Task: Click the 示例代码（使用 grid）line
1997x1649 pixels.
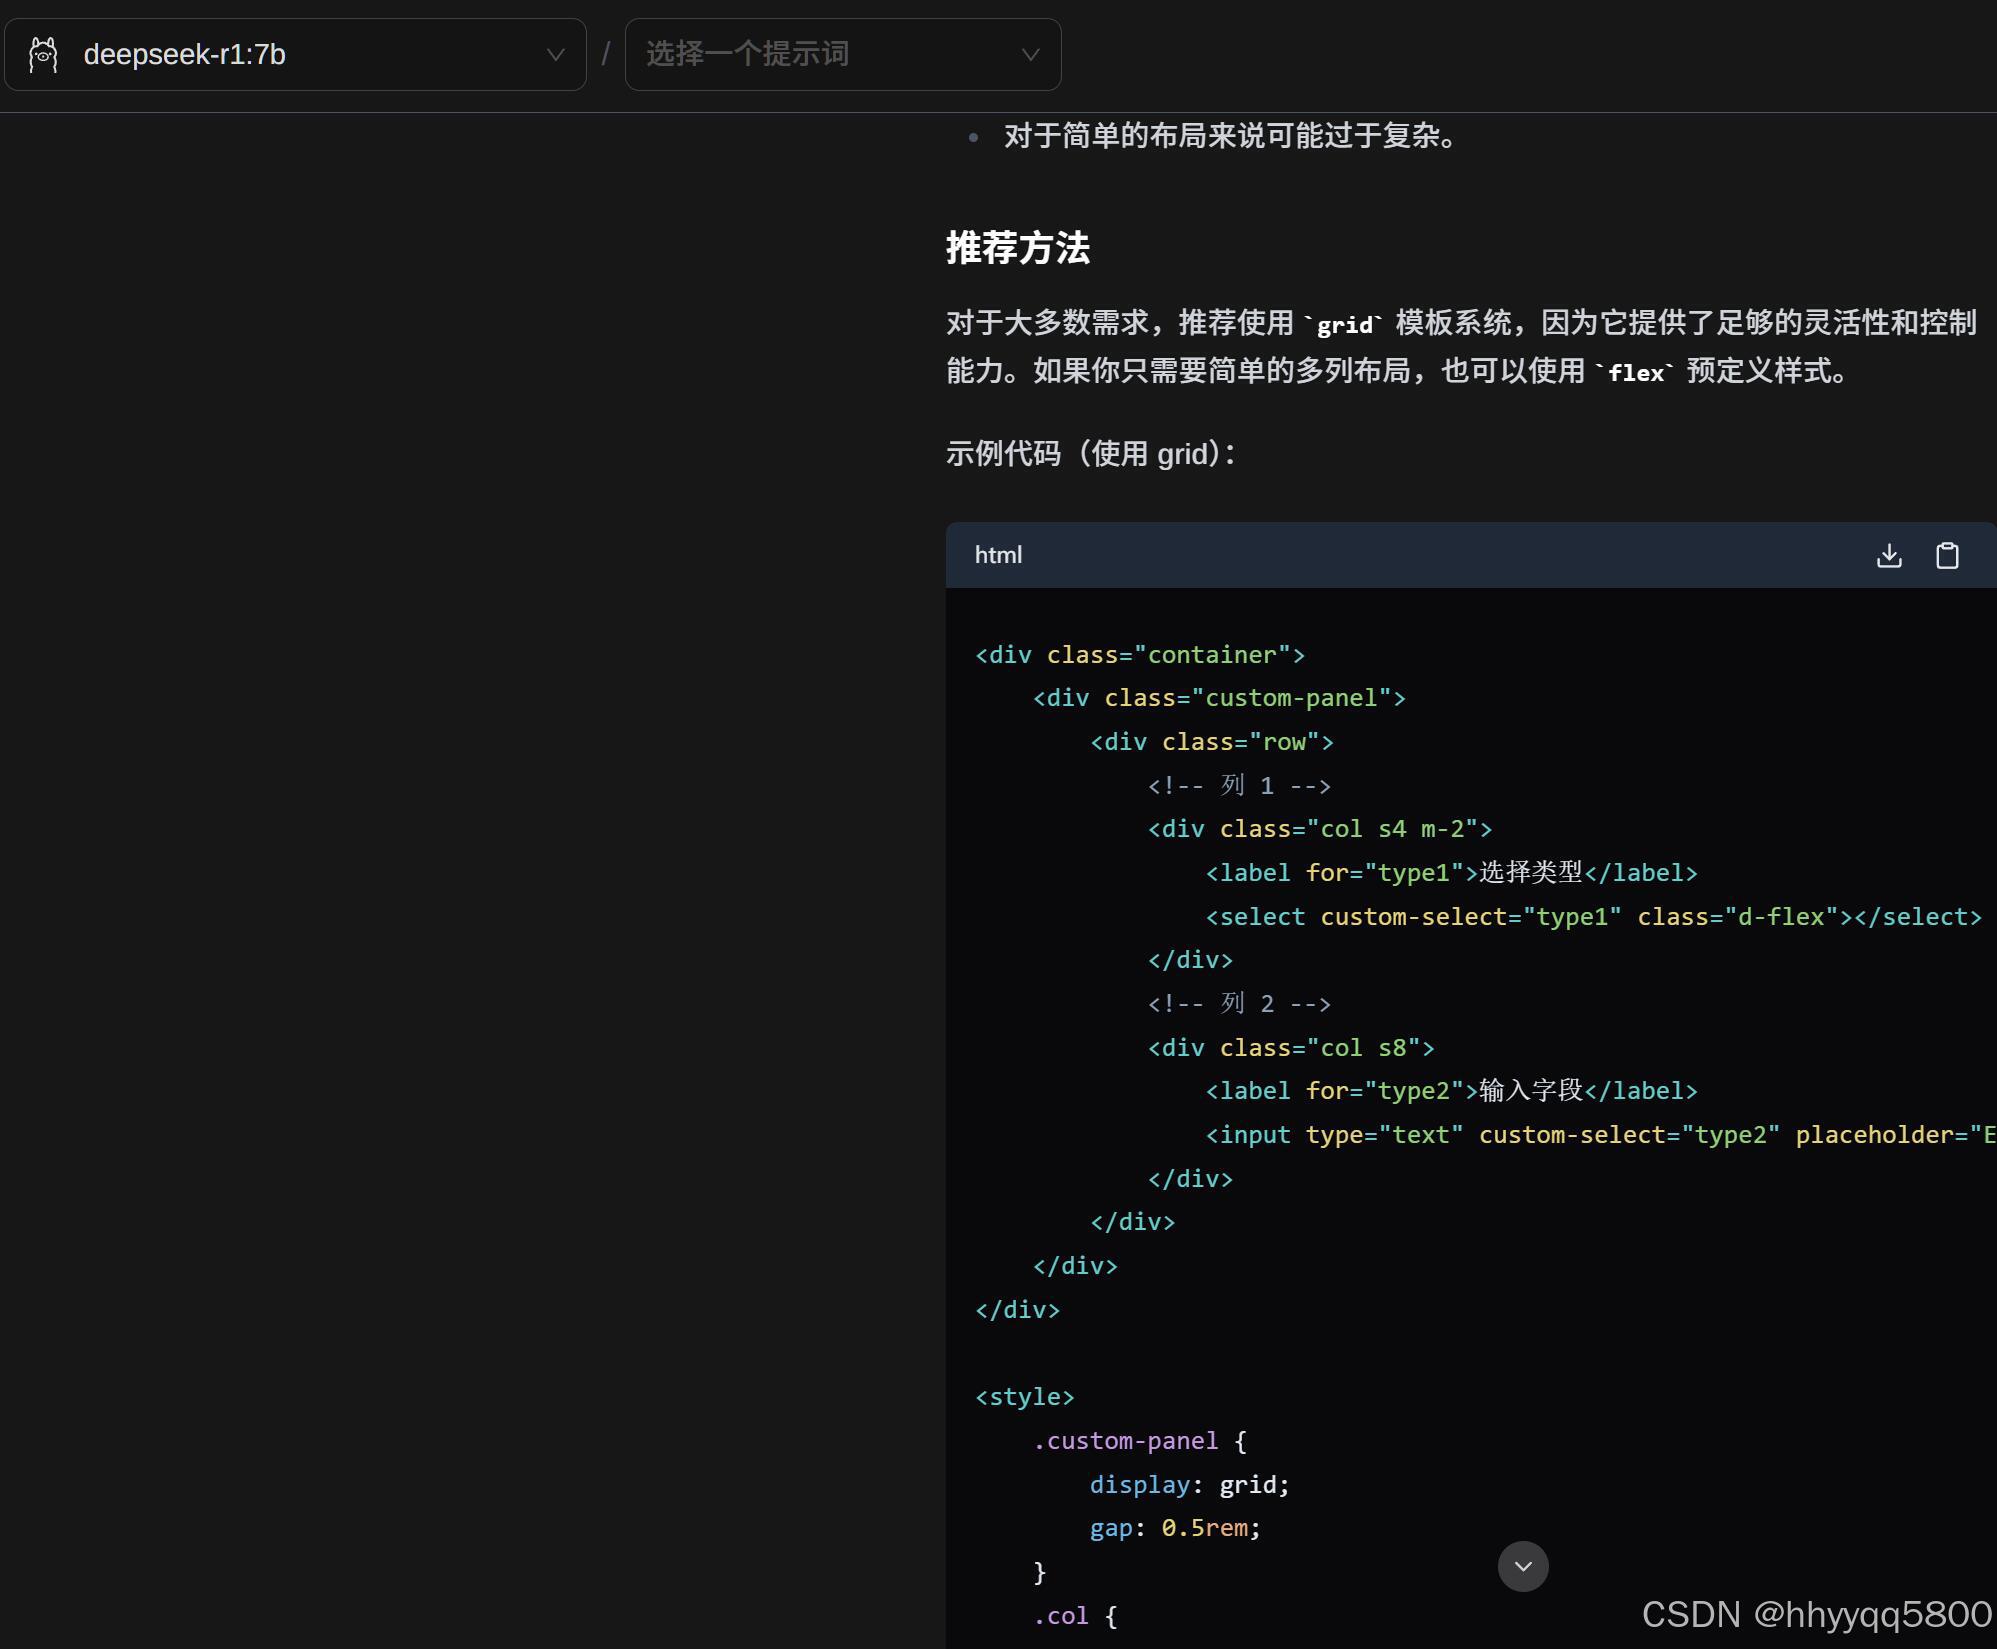Action: (1090, 454)
